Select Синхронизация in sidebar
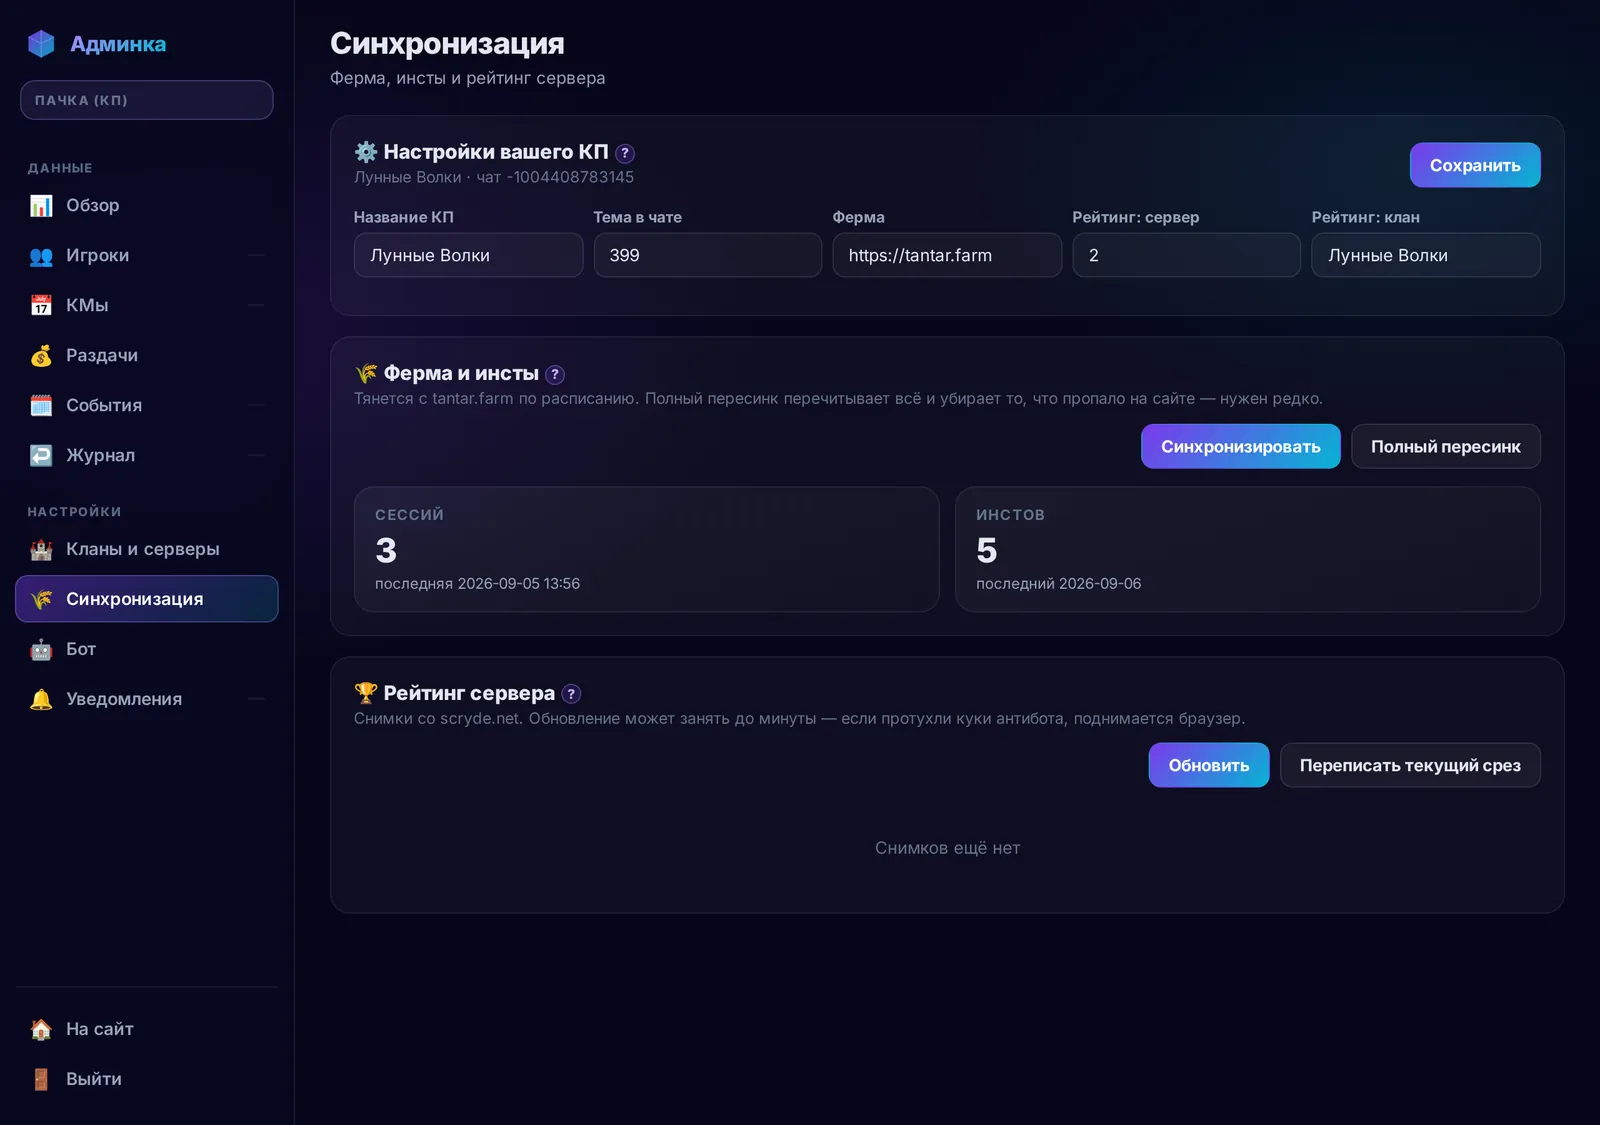Image resolution: width=1600 pixels, height=1125 pixels. [x=147, y=599]
